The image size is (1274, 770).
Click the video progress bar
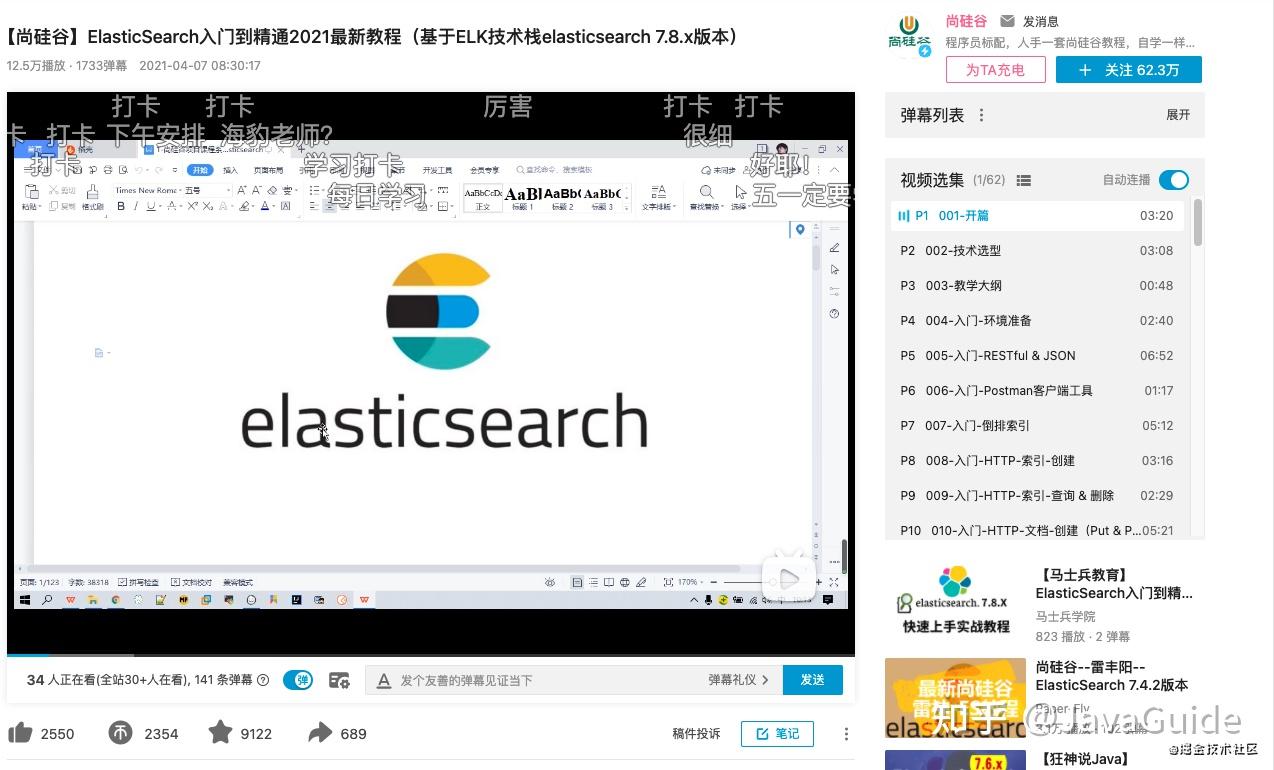click(431, 655)
